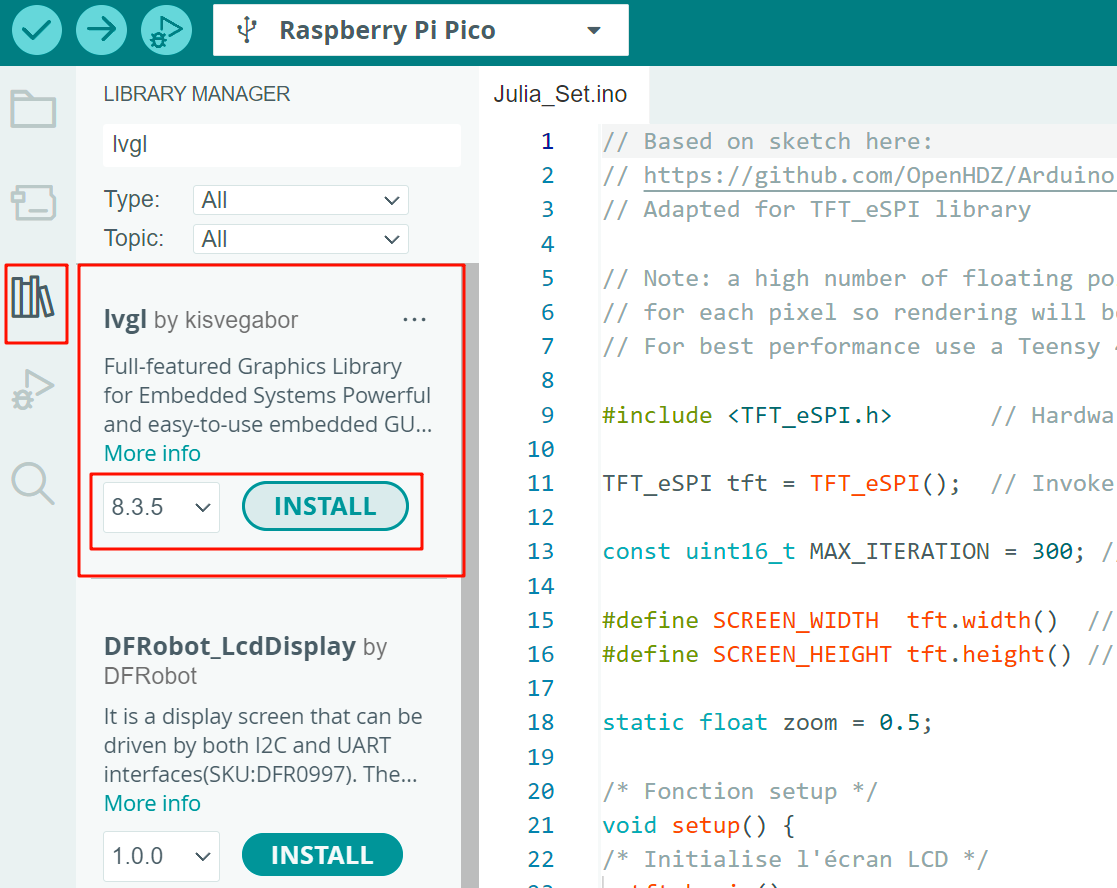
Task: Click the Verify checkmark button
Action: coord(36,30)
